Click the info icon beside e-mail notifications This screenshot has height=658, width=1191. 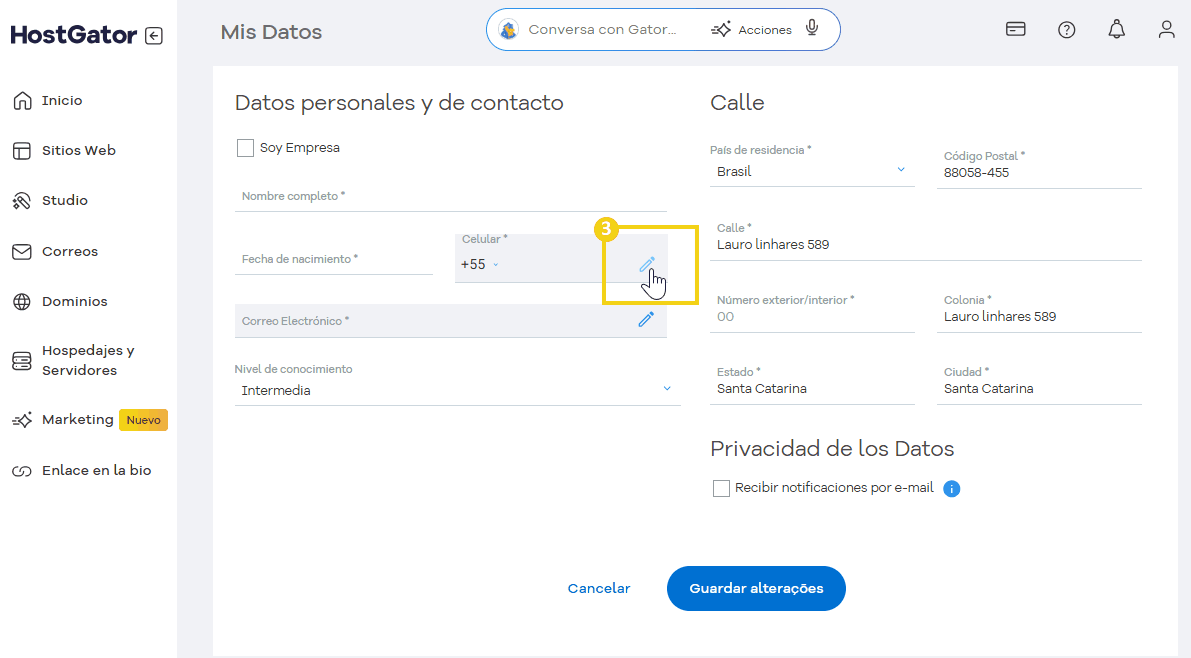point(952,489)
